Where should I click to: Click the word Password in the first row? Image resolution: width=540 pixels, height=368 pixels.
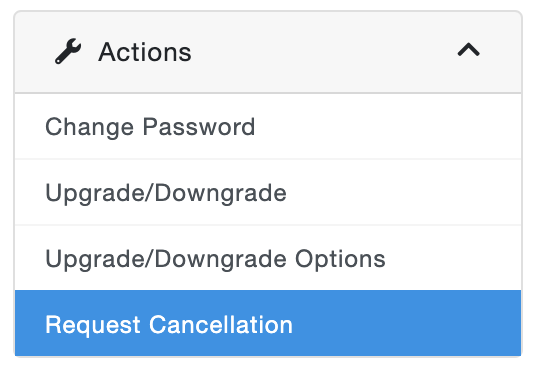pos(199,127)
